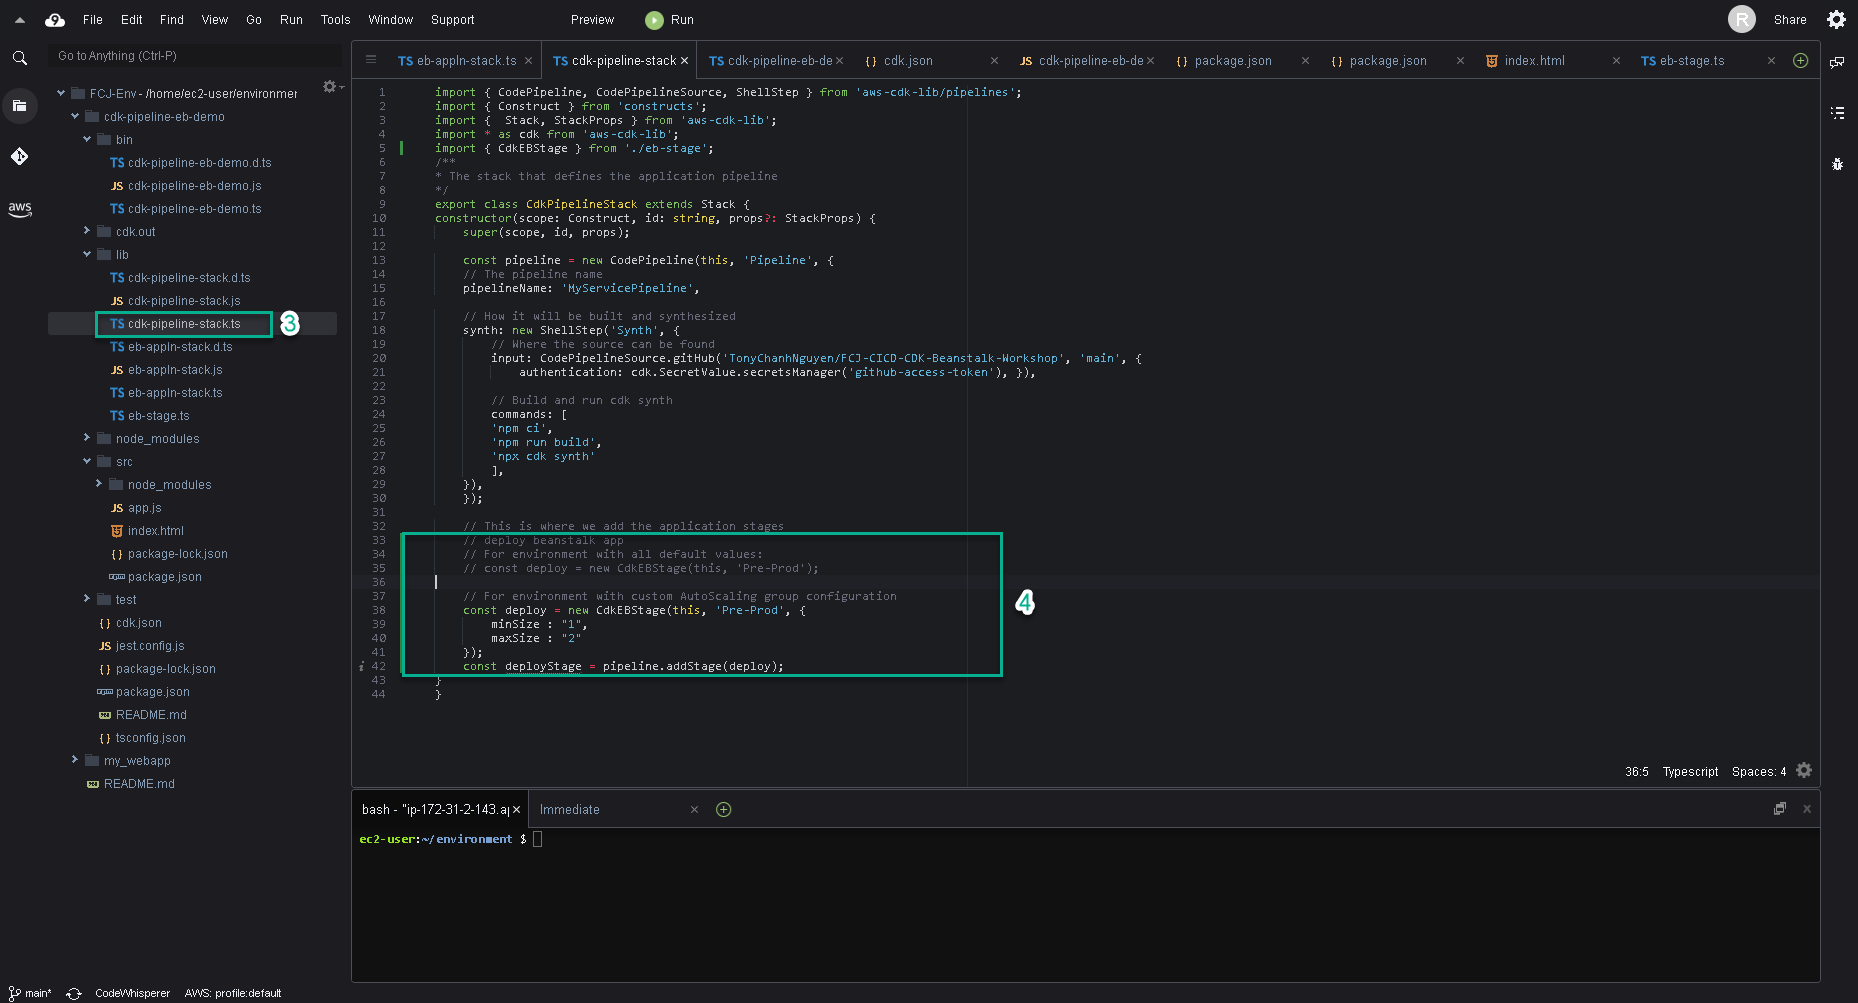Close the terminal console pane
The image size is (1858, 1003).
click(1807, 809)
